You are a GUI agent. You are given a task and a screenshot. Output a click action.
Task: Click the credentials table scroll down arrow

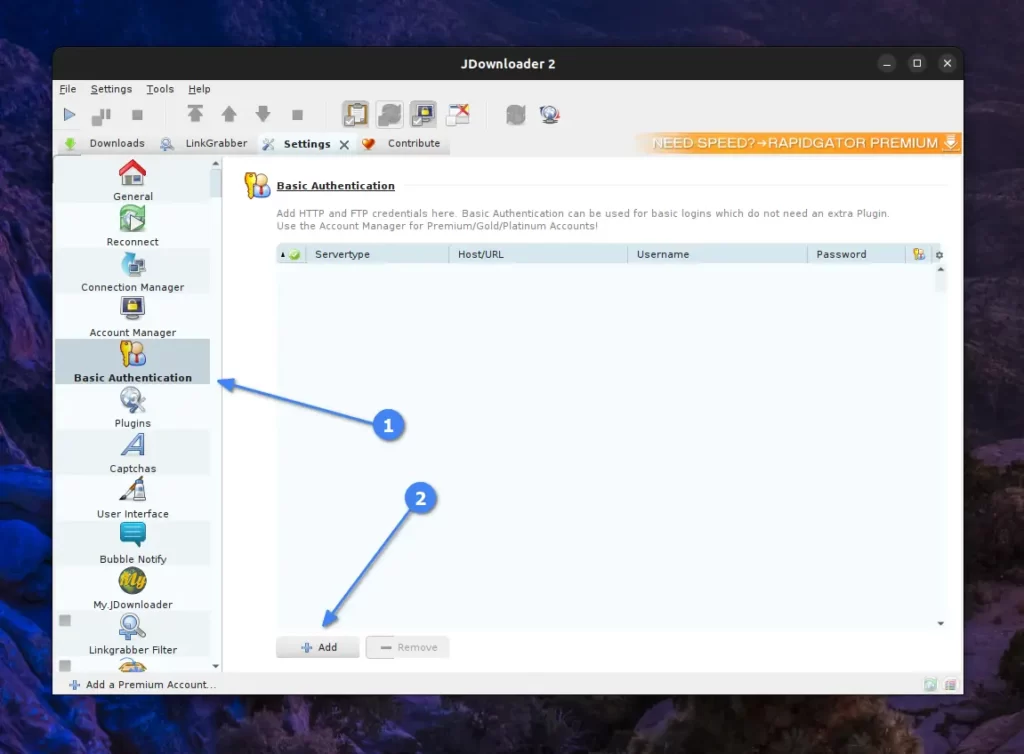940,623
